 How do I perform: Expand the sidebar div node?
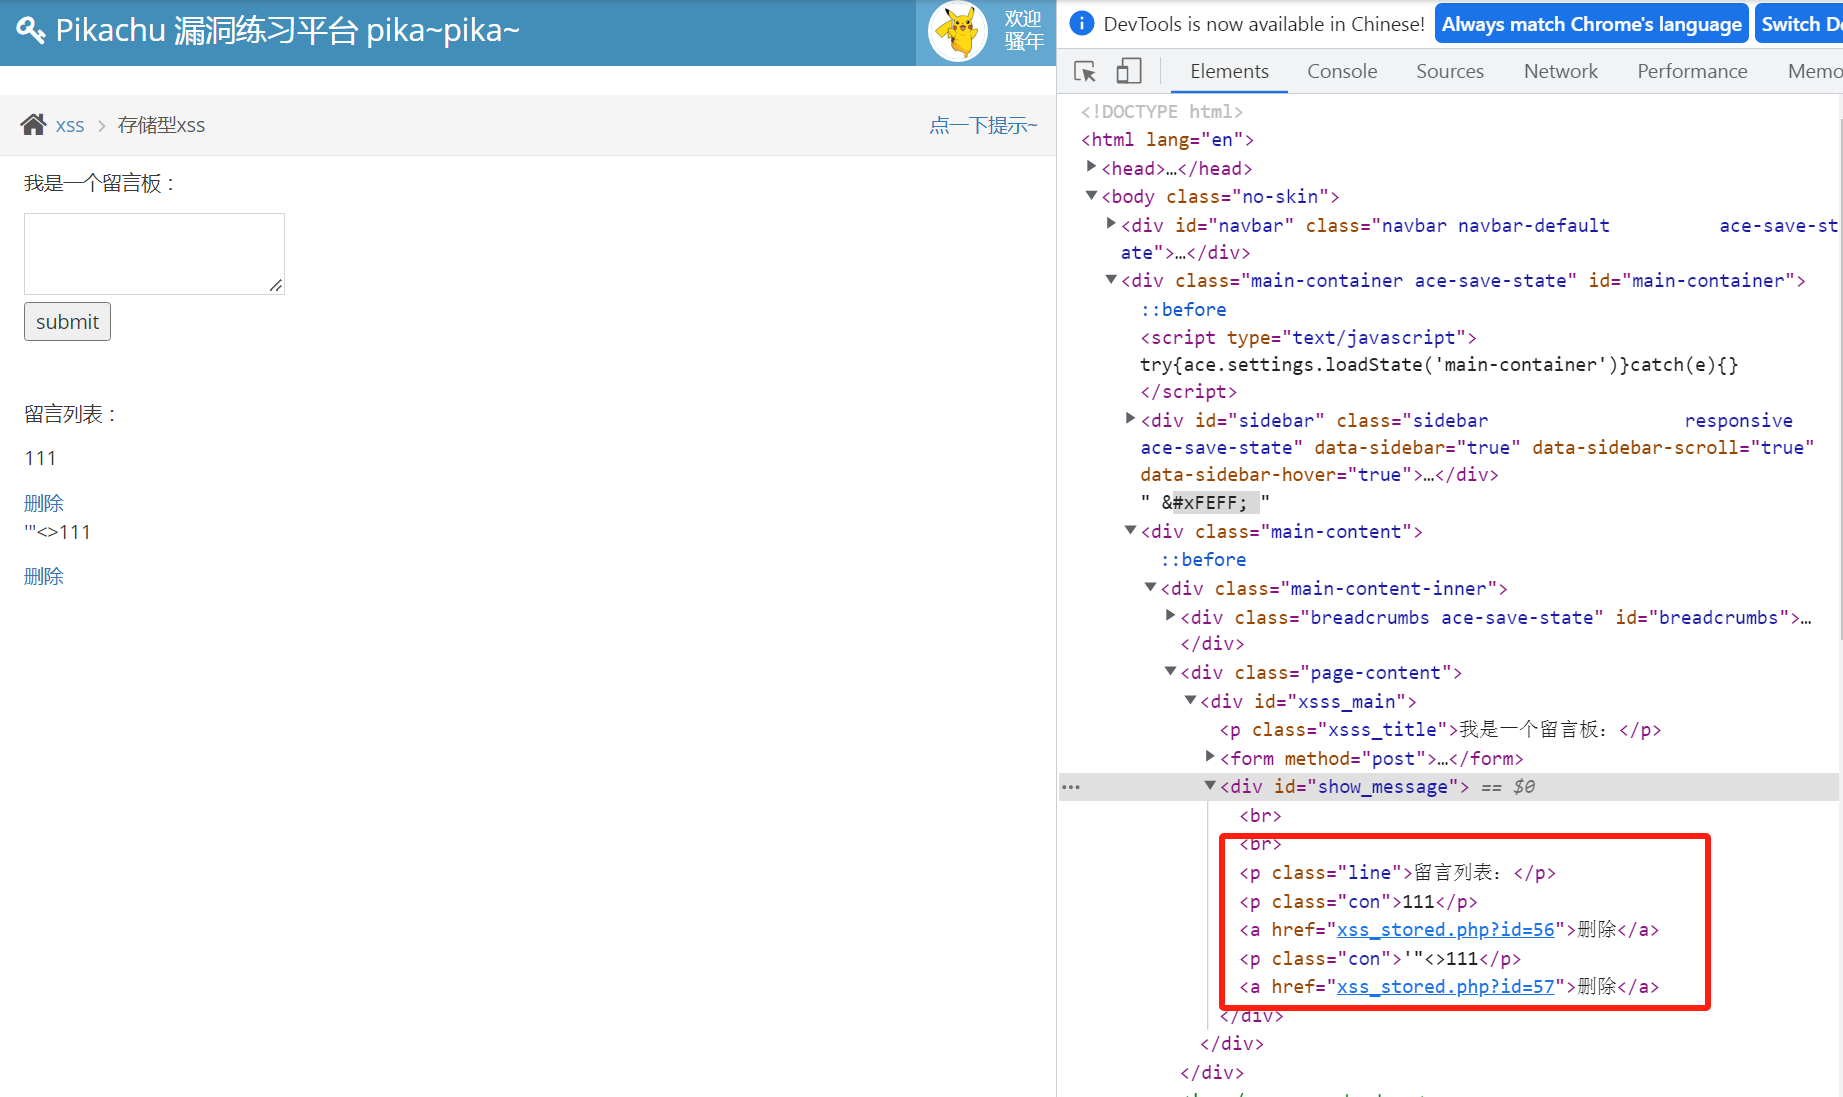(1131, 420)
